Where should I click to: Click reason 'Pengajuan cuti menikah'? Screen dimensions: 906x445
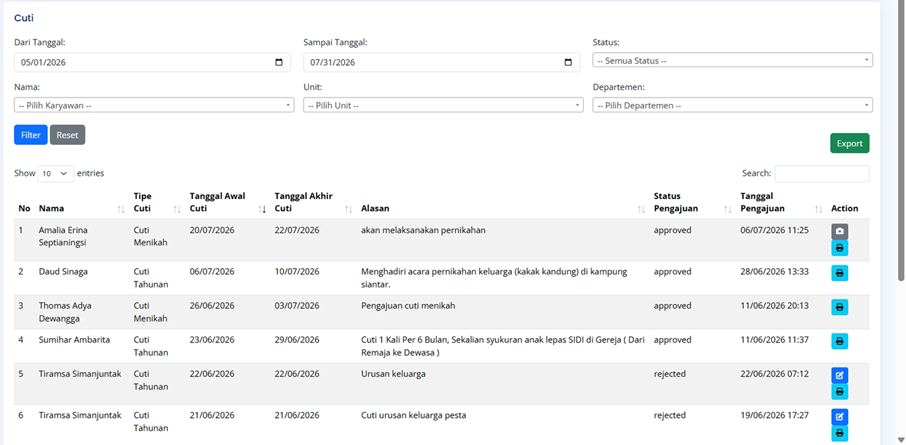pyautogui.click(x=408, y=305)
